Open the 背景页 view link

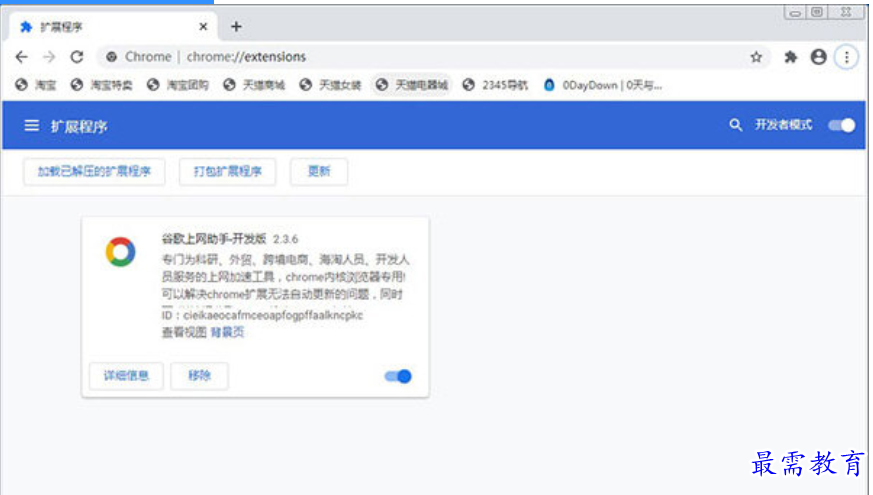click(228, 332)
